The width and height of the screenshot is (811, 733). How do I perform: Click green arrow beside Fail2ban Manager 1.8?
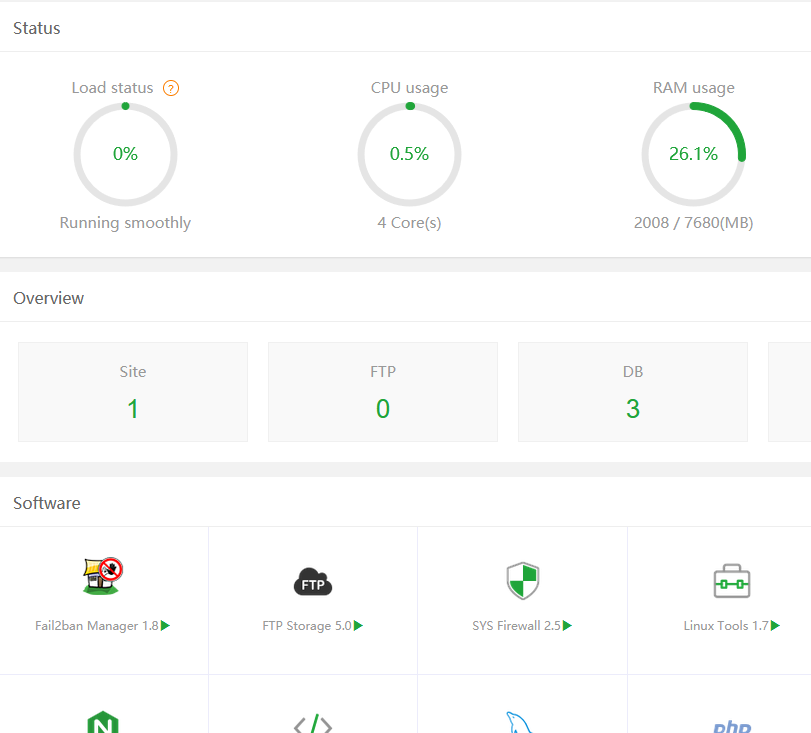pos(166,626)
